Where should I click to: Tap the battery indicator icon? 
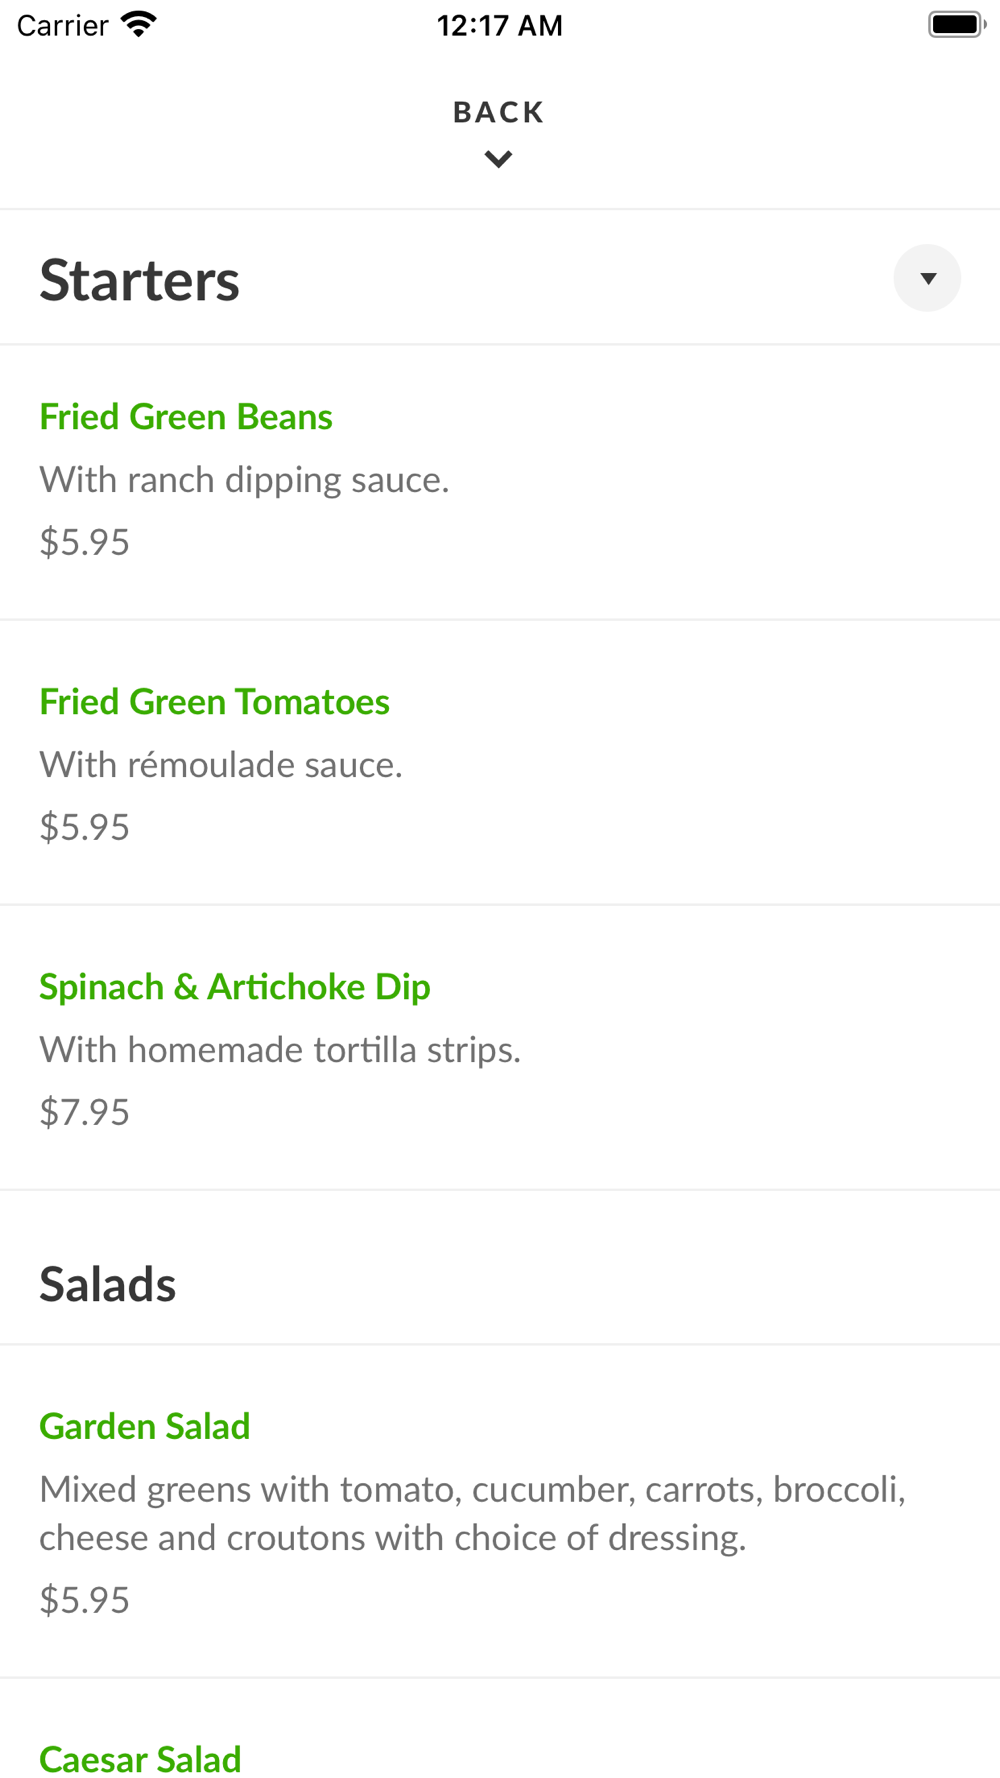(x=956, y=24)
